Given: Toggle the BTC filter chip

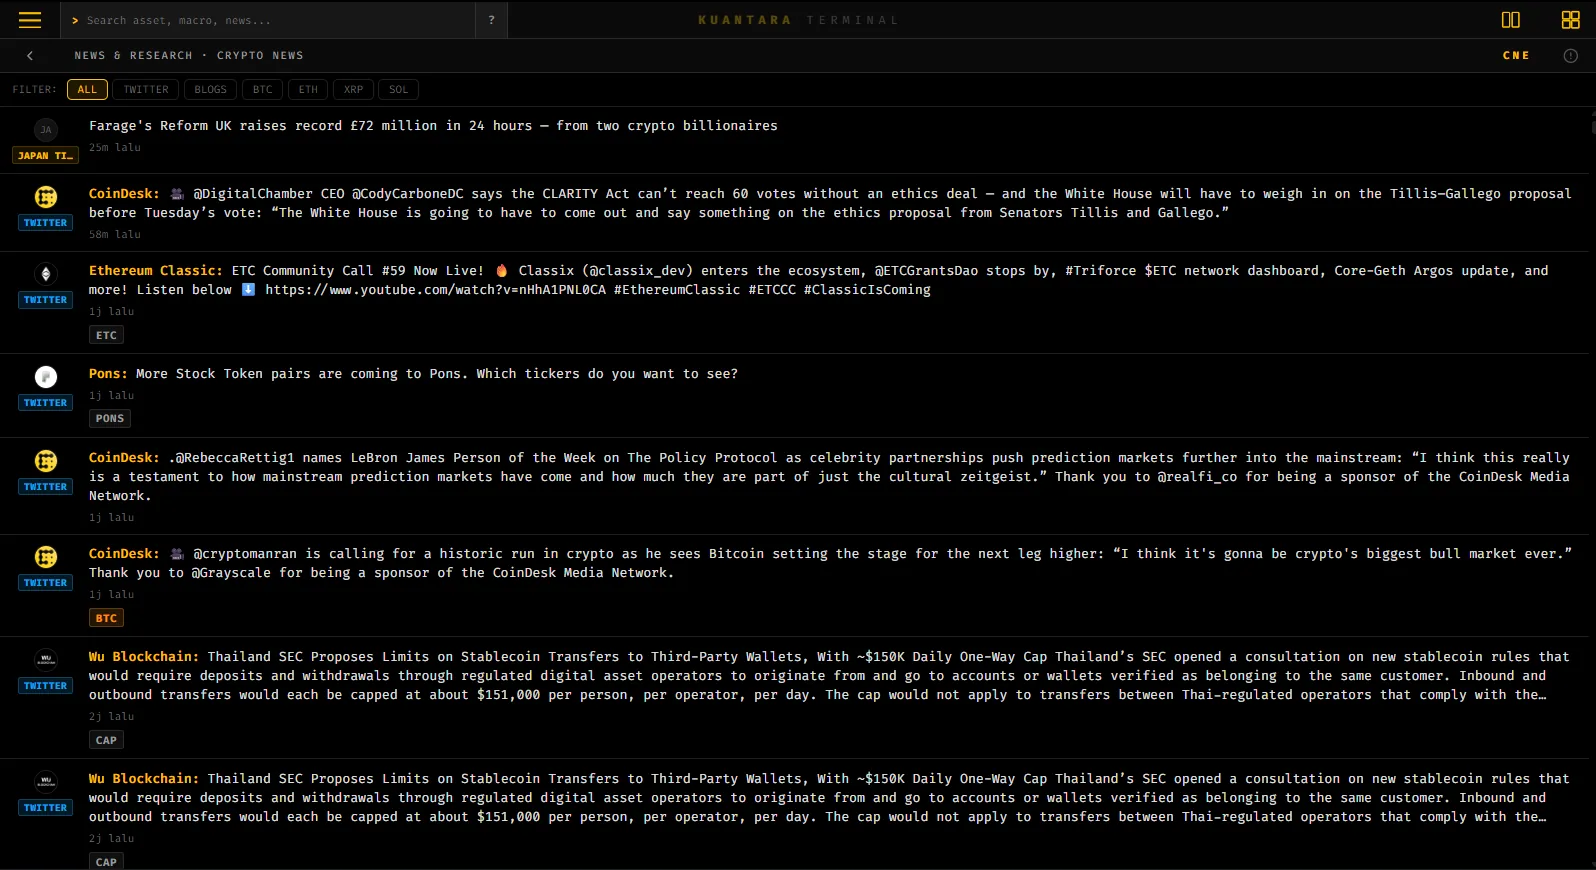Looking at the screenshot, I should tap(263, 90).
